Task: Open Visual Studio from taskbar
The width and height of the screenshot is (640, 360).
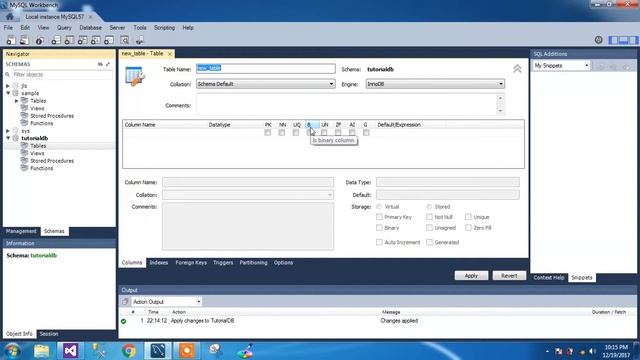Action: 70,351
